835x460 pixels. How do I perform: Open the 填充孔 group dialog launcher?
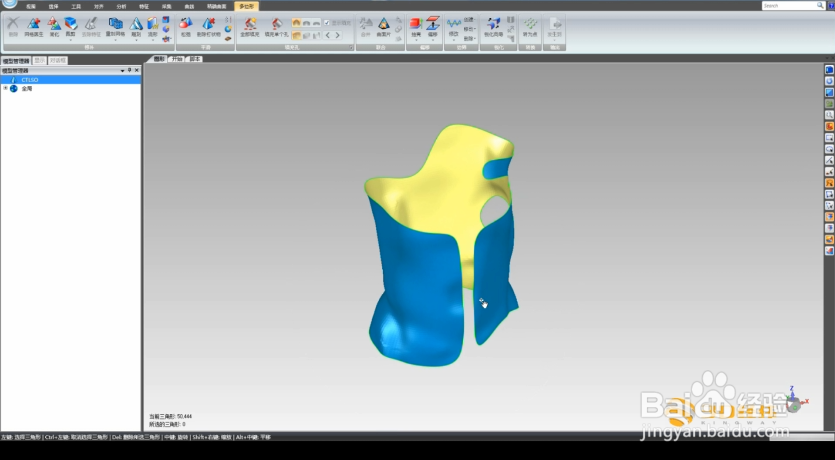point(351,48)
